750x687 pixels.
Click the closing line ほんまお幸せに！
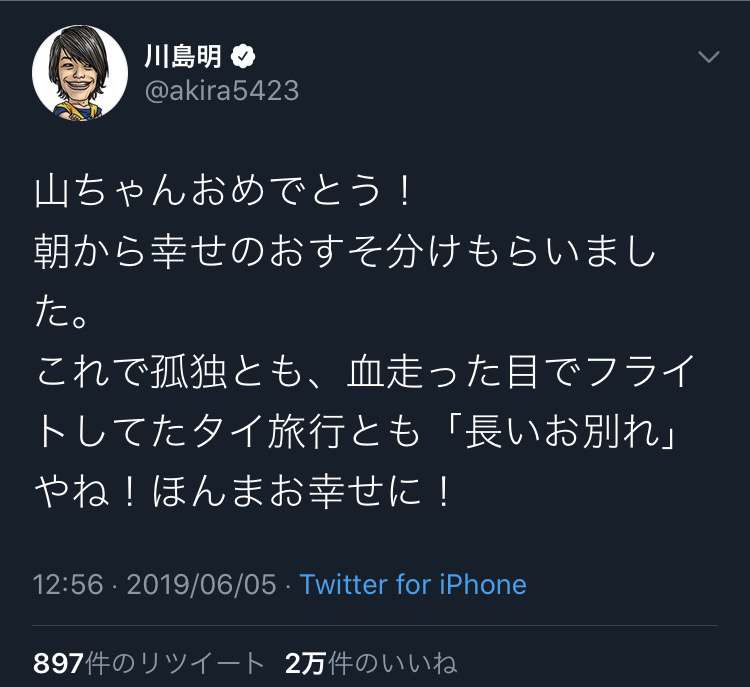click(302, 492)
